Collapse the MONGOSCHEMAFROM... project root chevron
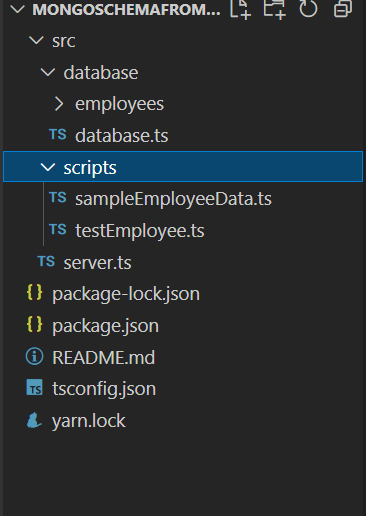The width and height of the screenshot is (368, 521). click(17, 9)
